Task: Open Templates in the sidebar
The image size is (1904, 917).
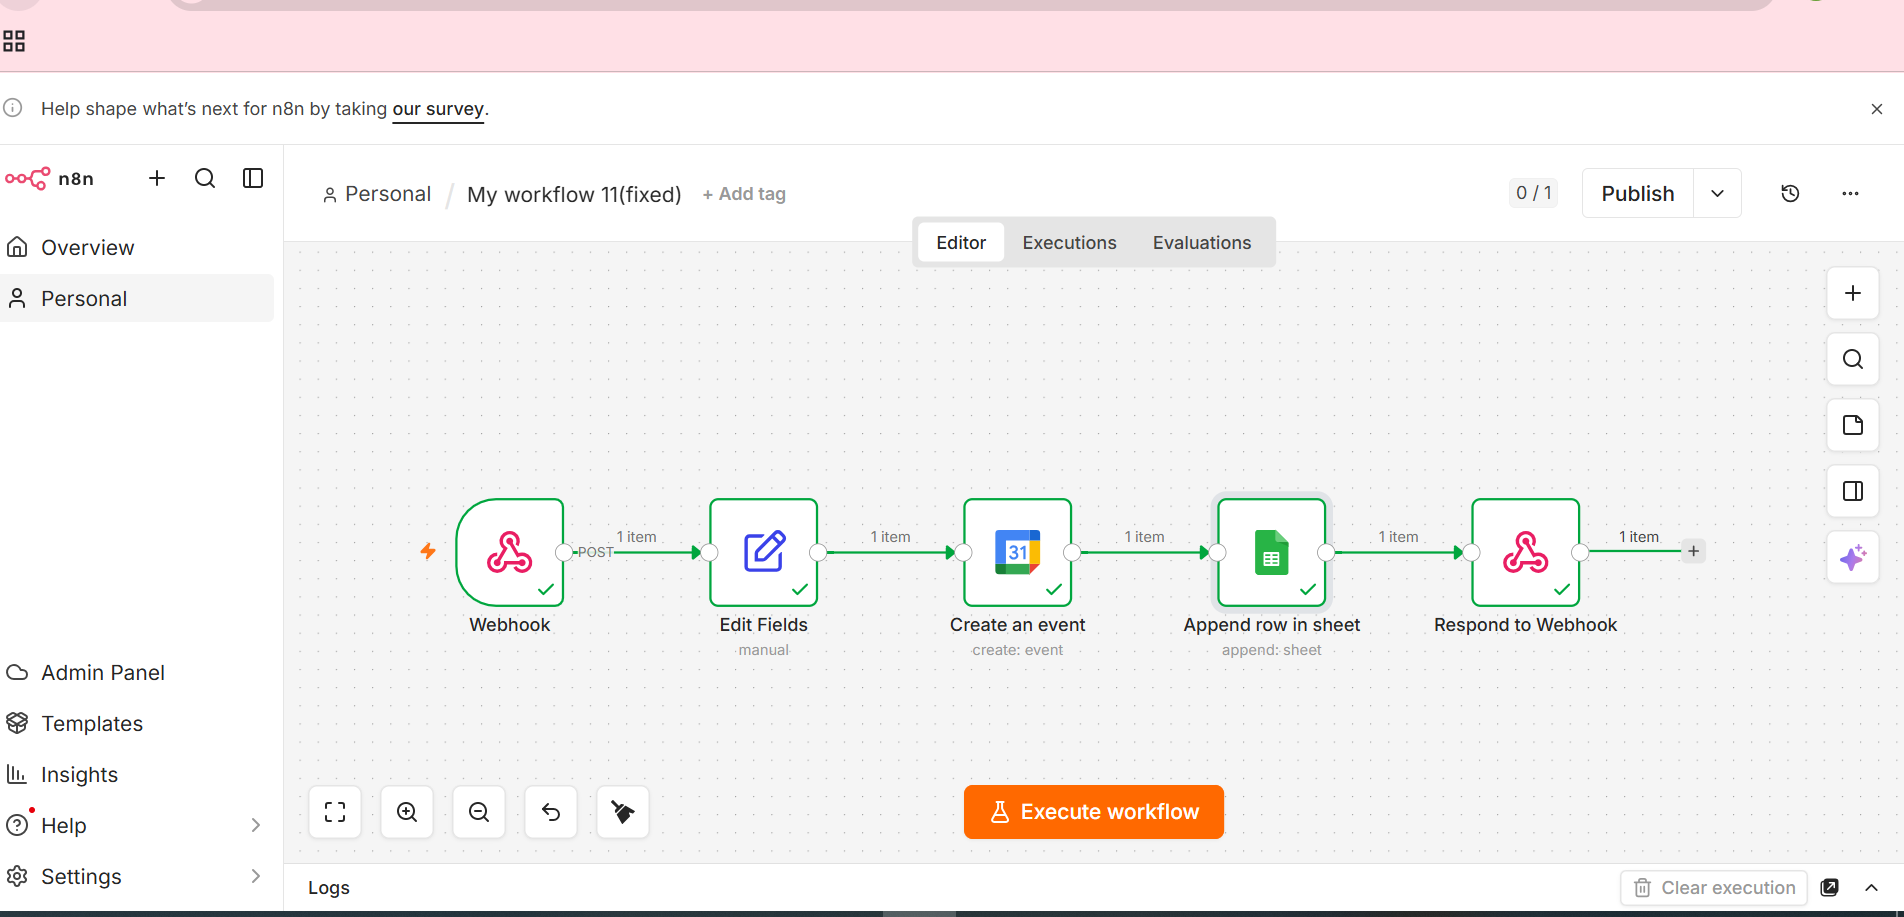Action: pos(137,723)
